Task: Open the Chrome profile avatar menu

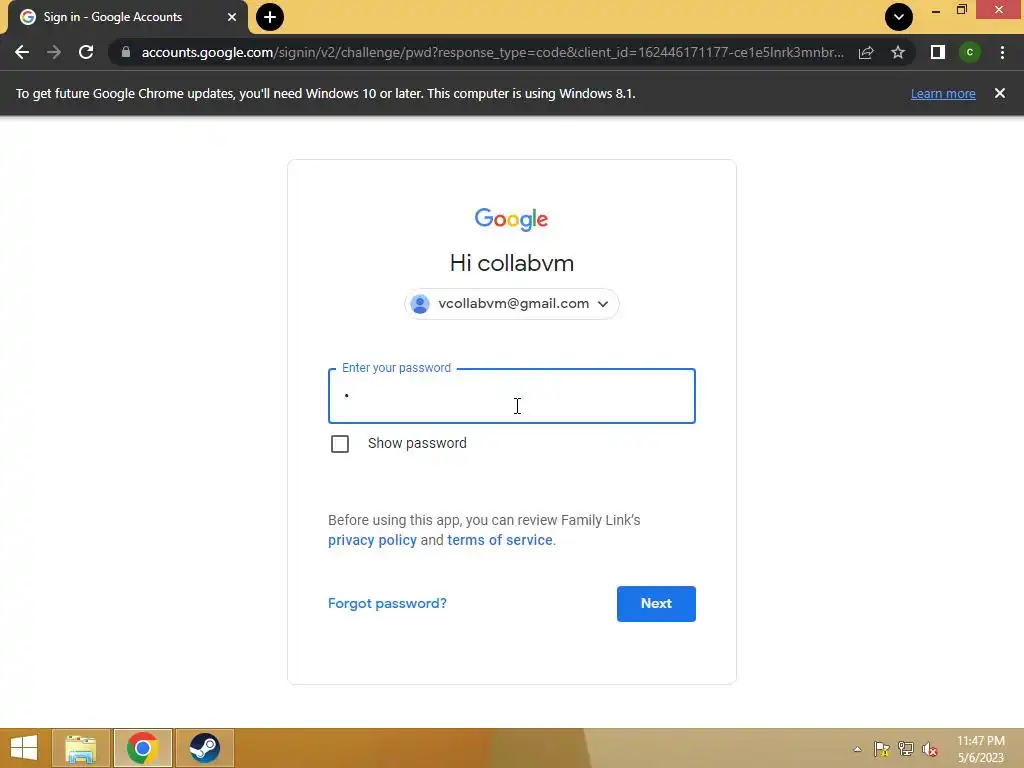Action: click(x=970, y=52)
